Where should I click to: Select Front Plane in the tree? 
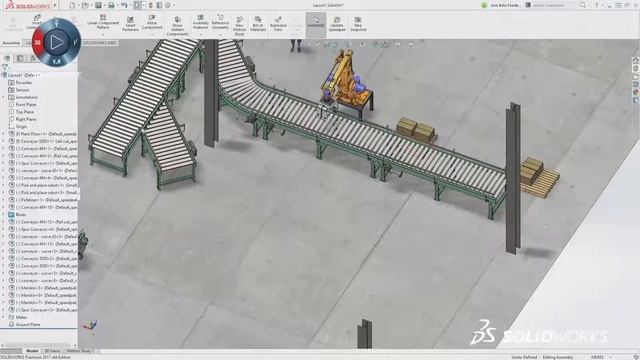[x=26, y=104]
